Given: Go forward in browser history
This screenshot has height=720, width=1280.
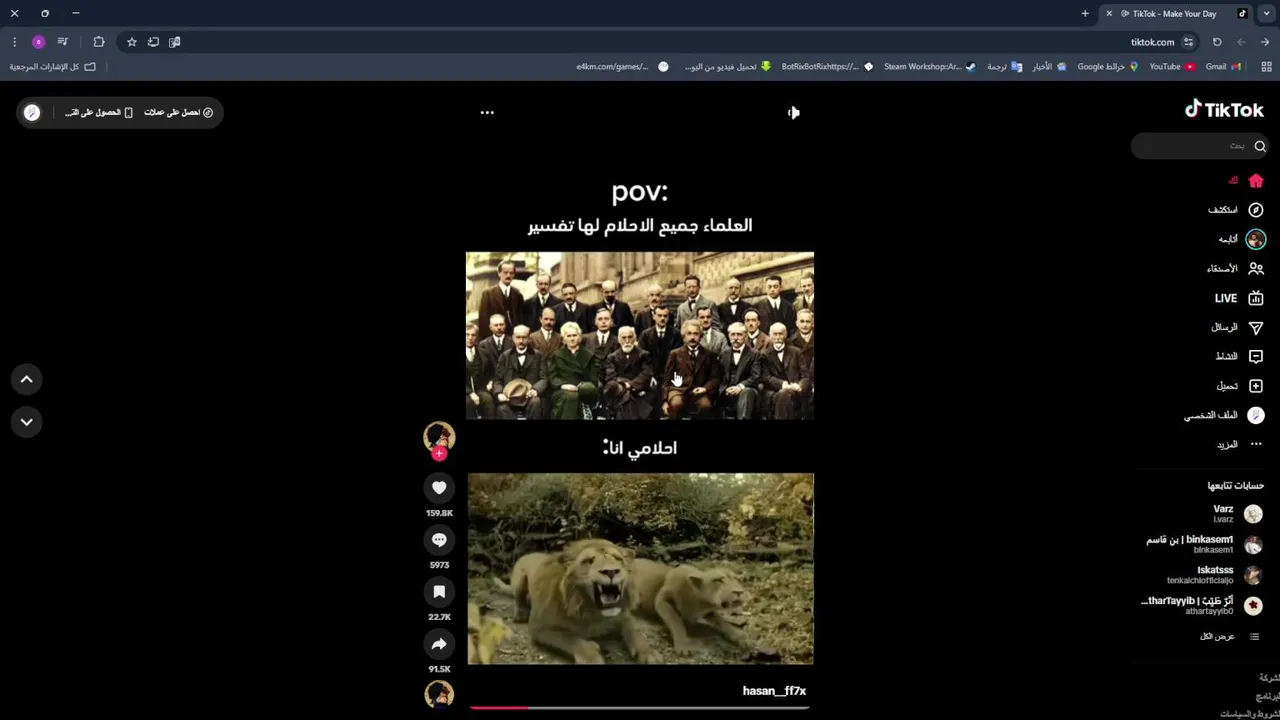Looking at the screenshot, I should click(1241, 42).
